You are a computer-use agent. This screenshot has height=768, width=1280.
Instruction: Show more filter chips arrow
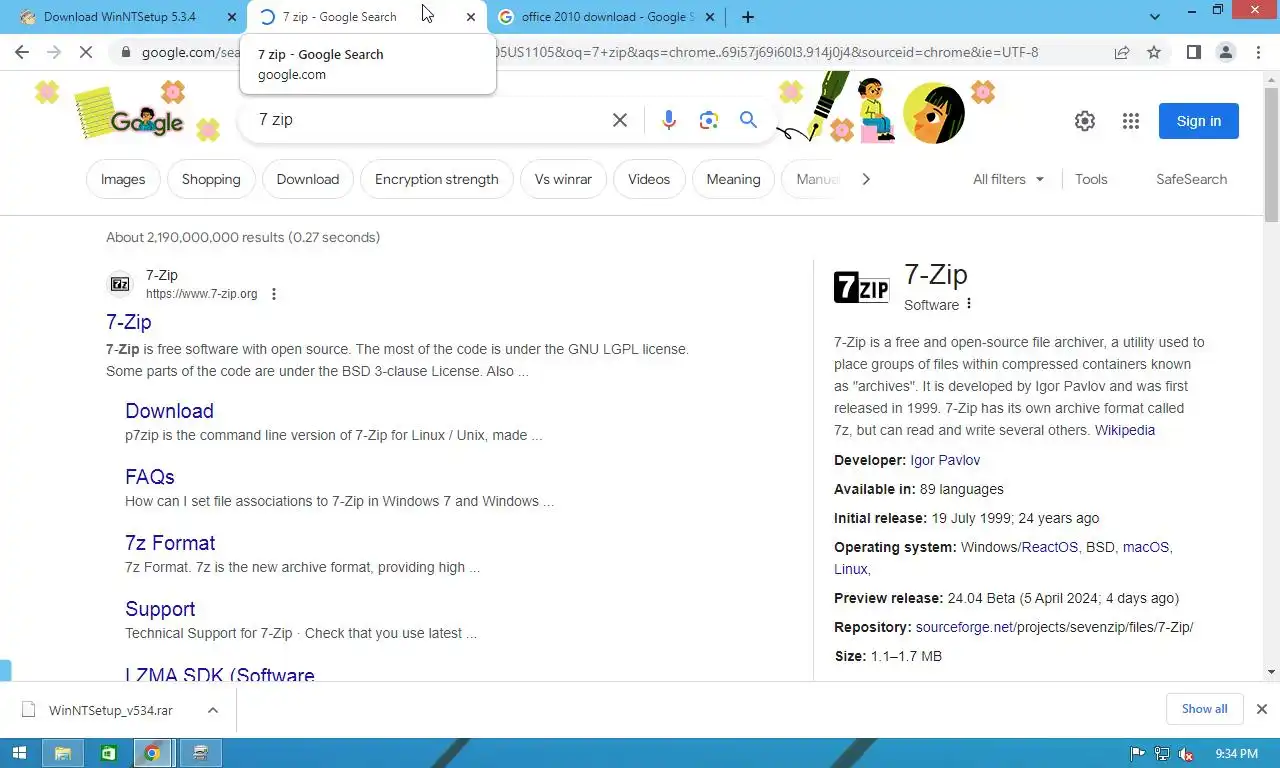tap(866, 179)
